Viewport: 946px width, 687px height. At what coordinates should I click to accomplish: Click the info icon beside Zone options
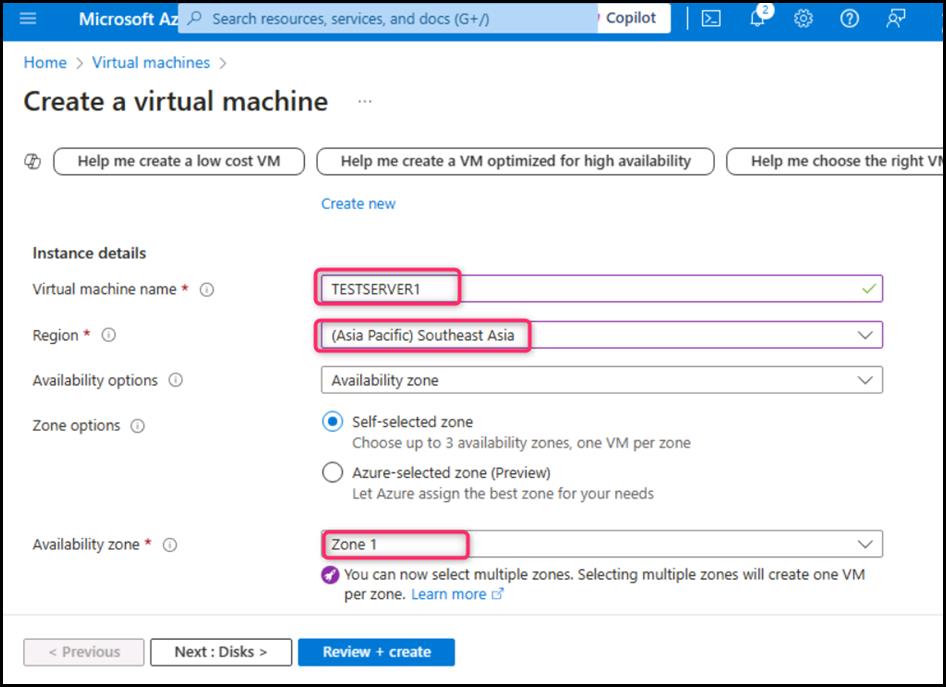(138, 426)
